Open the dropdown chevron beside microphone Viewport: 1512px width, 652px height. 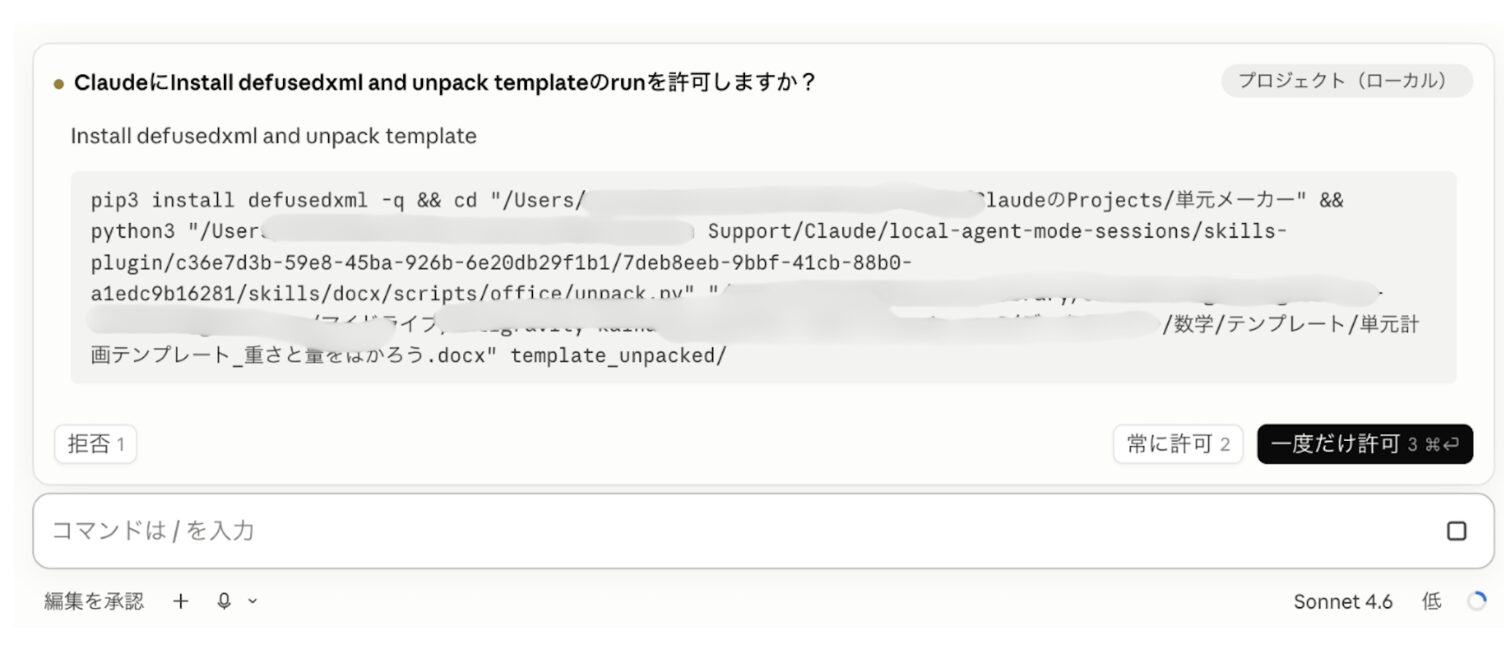(252, 601)
